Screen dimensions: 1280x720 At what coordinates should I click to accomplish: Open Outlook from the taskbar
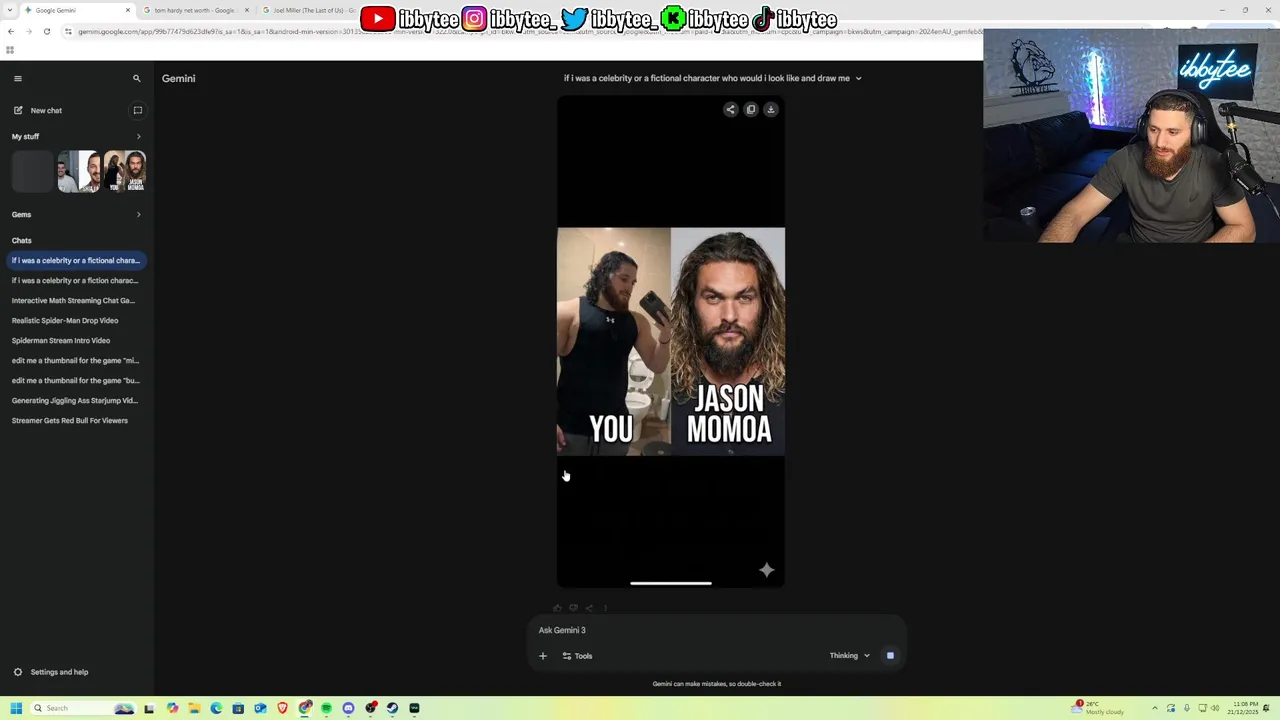tap(260, 708)
